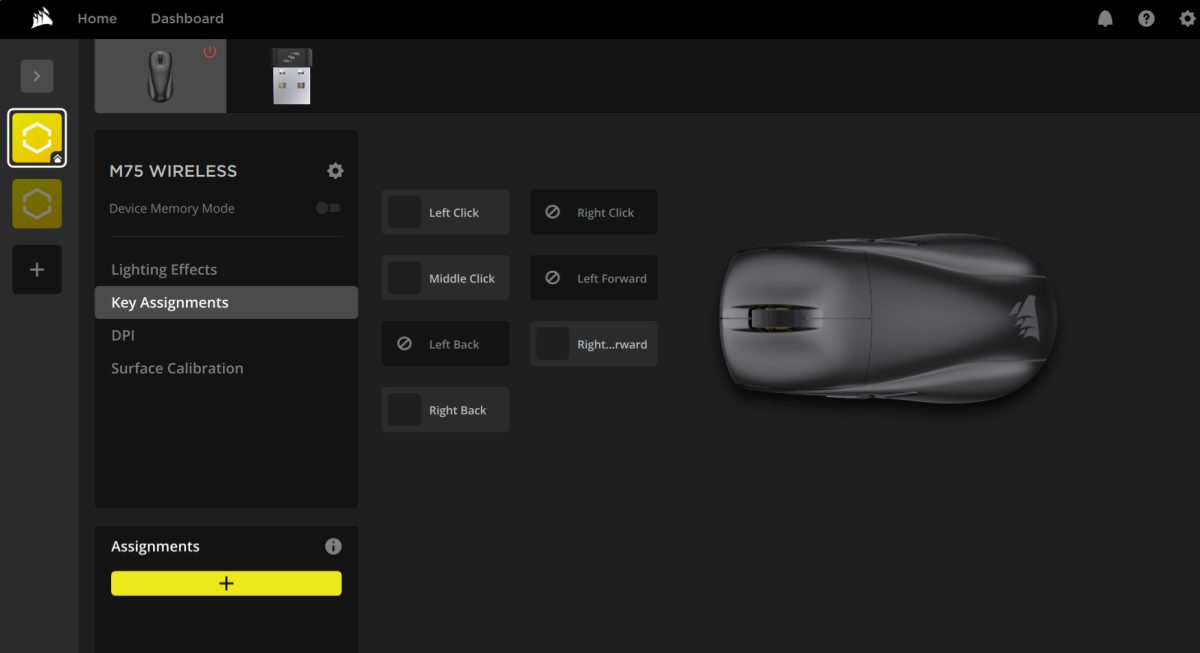Click the Assignments panel heading
Image resolution: width=1200 pixels, height=653 pixels.
[155, 546]
